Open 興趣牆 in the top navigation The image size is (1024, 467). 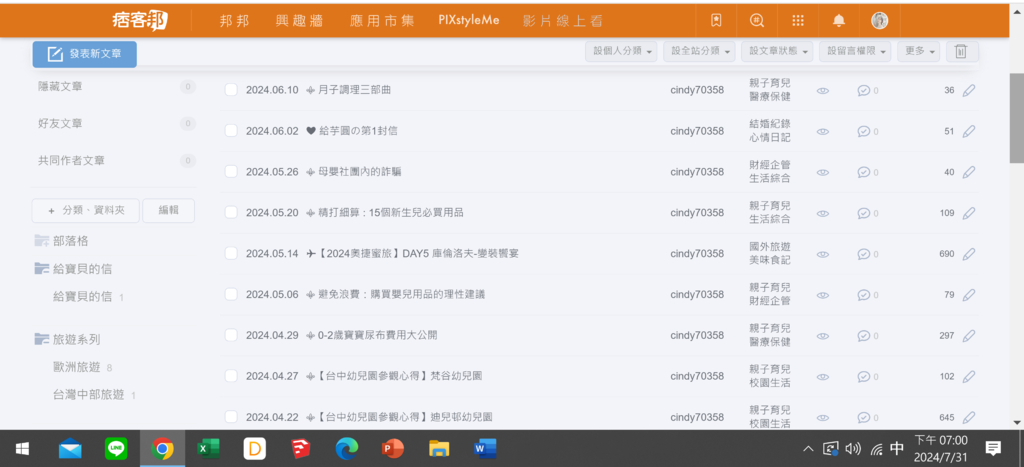pos(299,21)
